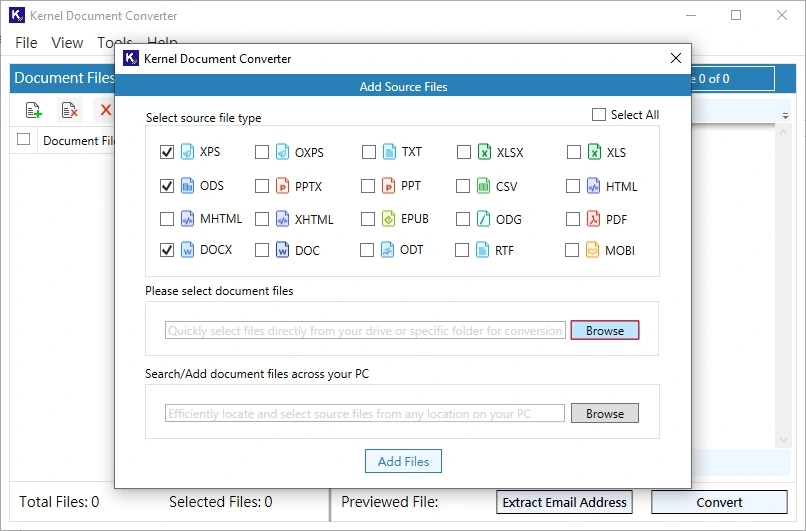Viewport: 806px width, 531px height.
Task: Open the Tools menu
Action: 115,41
